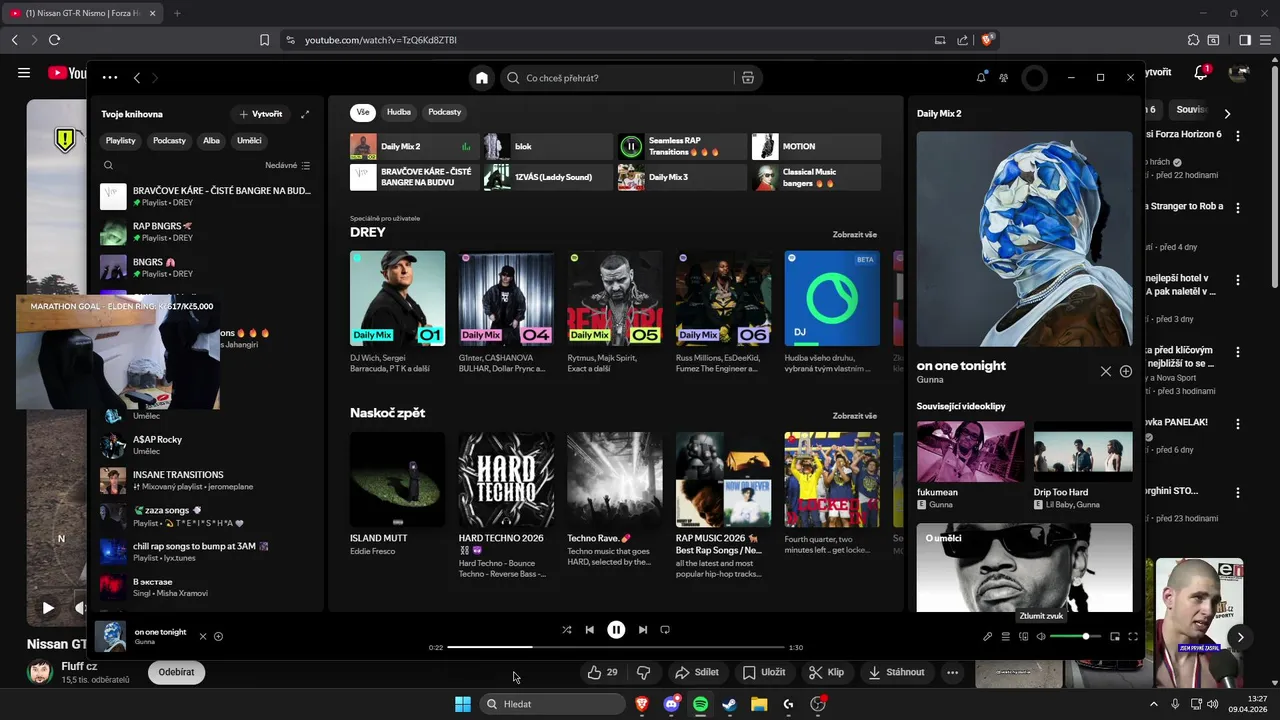The width and height of the screenshot is (1280, 720).
Task: Show hidden system tray icons
Action: click(1153, 704)
